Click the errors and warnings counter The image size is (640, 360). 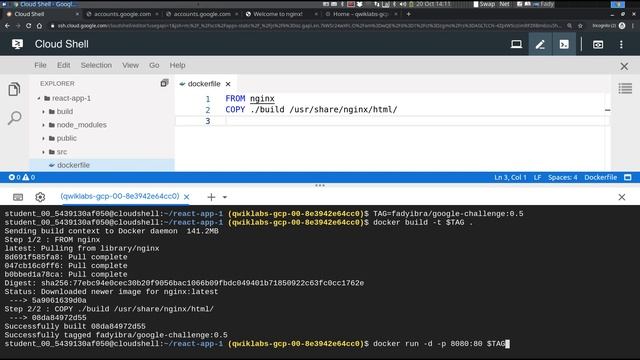(22, 177)
